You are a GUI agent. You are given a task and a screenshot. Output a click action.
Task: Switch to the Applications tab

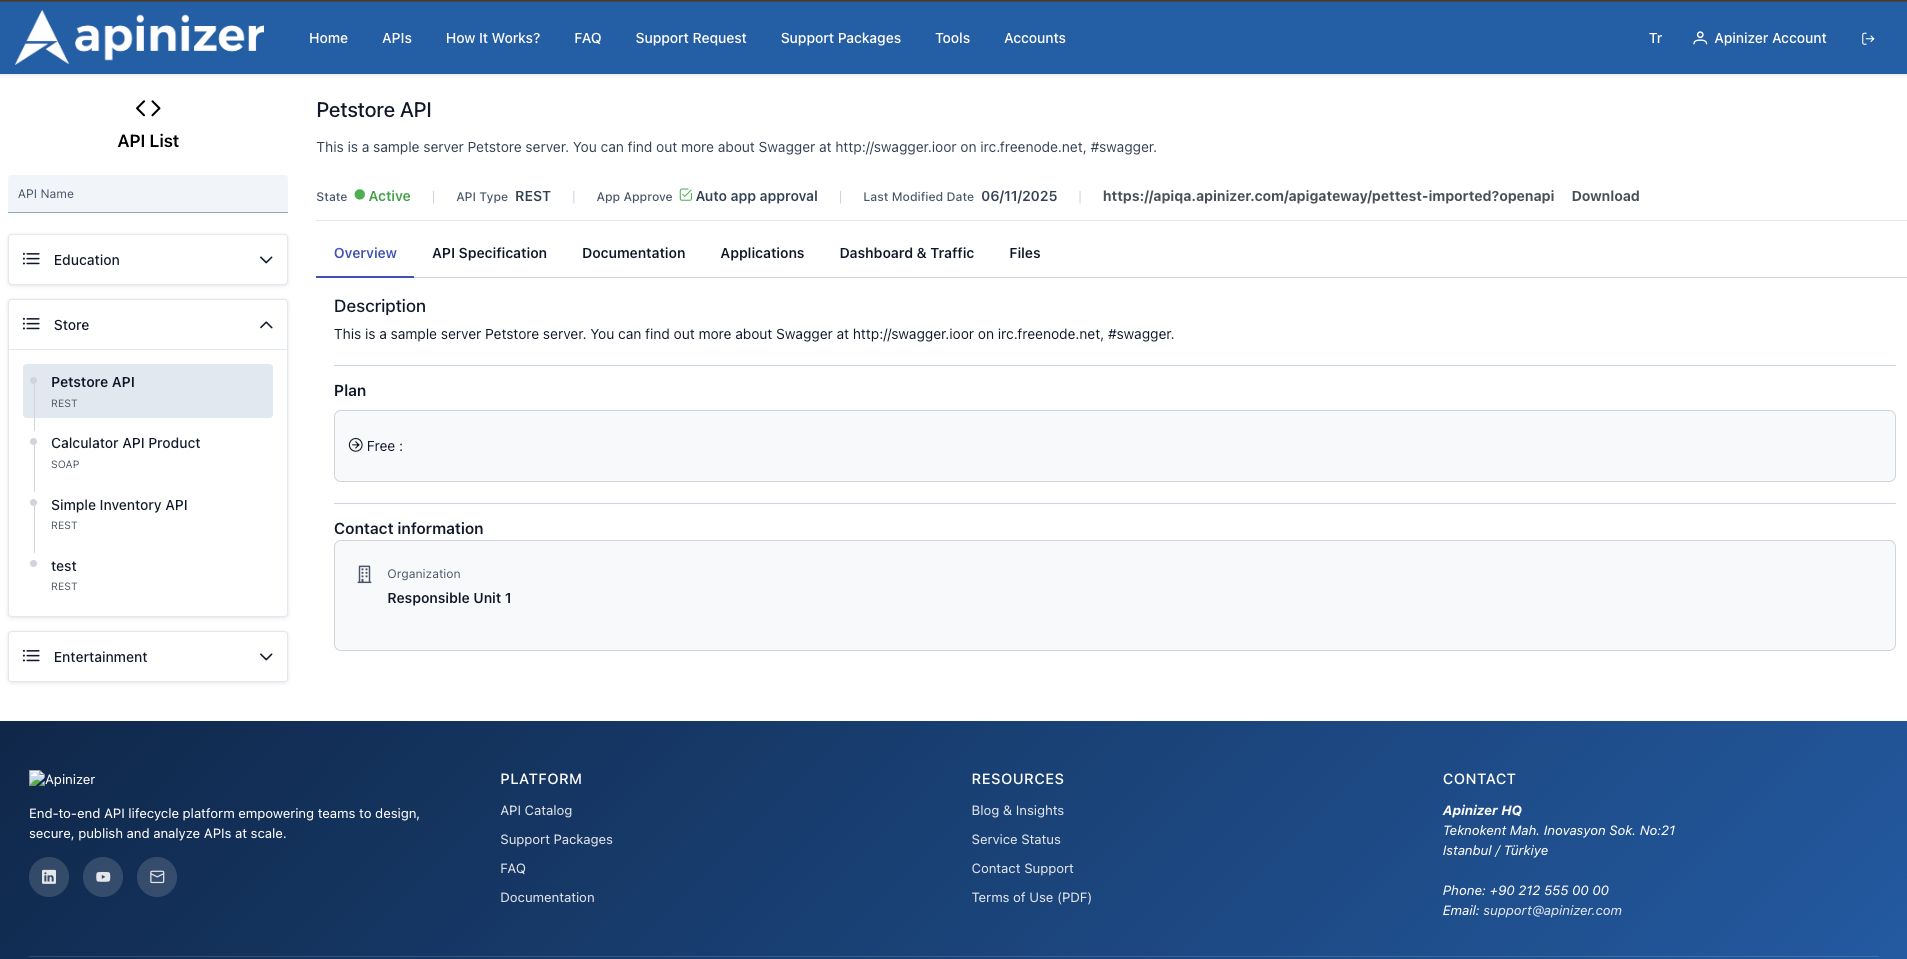click(x=761, y=253)
